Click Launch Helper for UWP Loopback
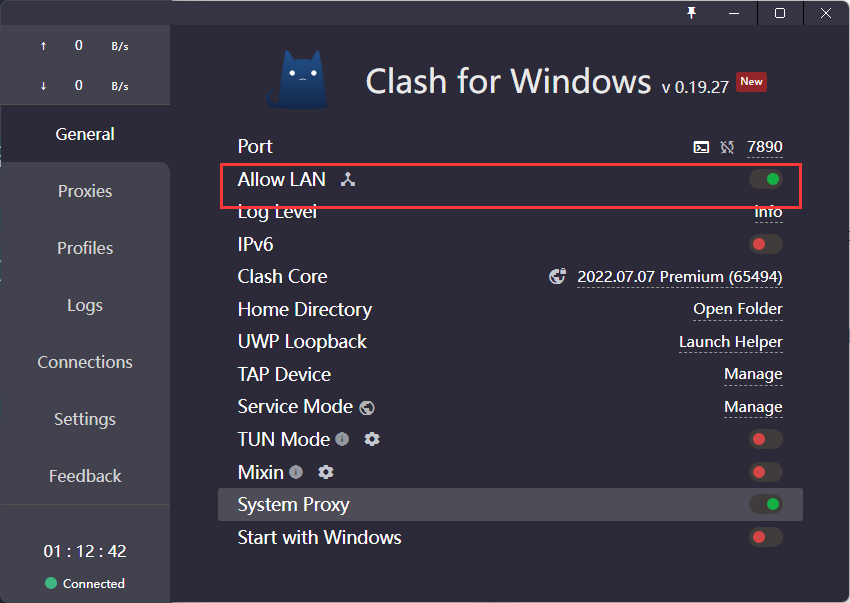 click(731, 342)
